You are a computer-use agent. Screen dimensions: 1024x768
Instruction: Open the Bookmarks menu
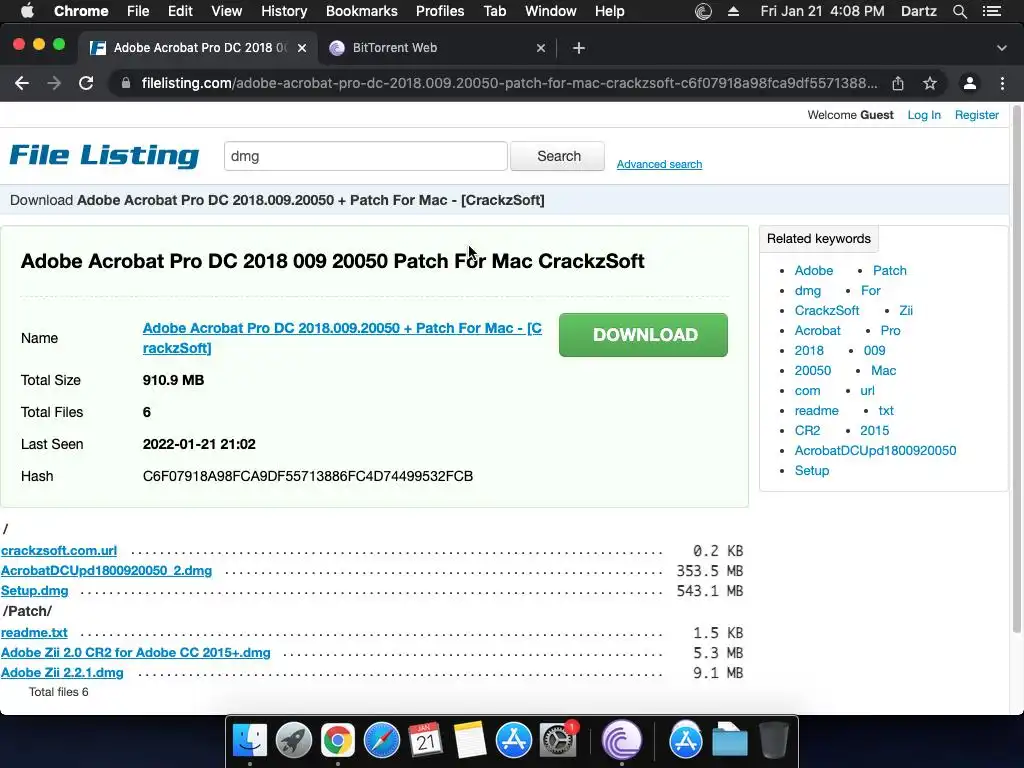(x=362, y=11)
